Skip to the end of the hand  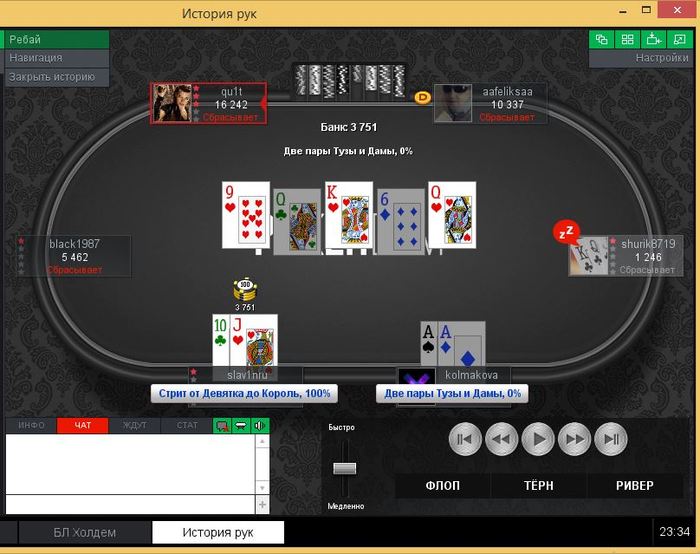pyautogui.click(x=611, y=439)
